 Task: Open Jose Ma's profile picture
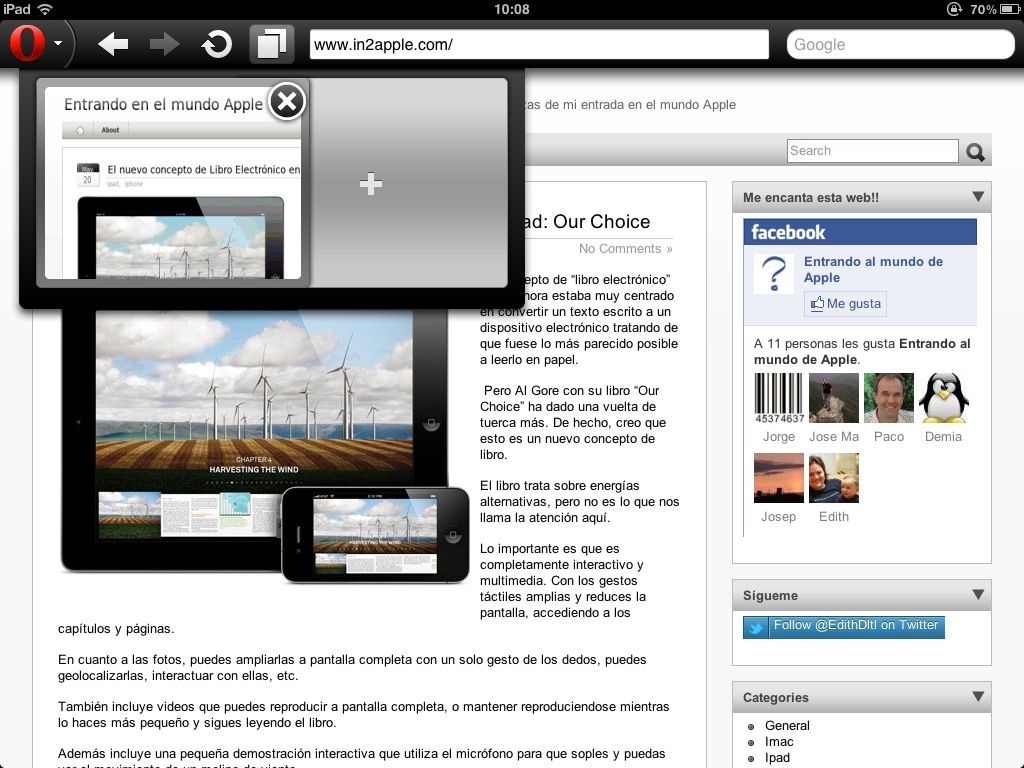pos(833,398)
